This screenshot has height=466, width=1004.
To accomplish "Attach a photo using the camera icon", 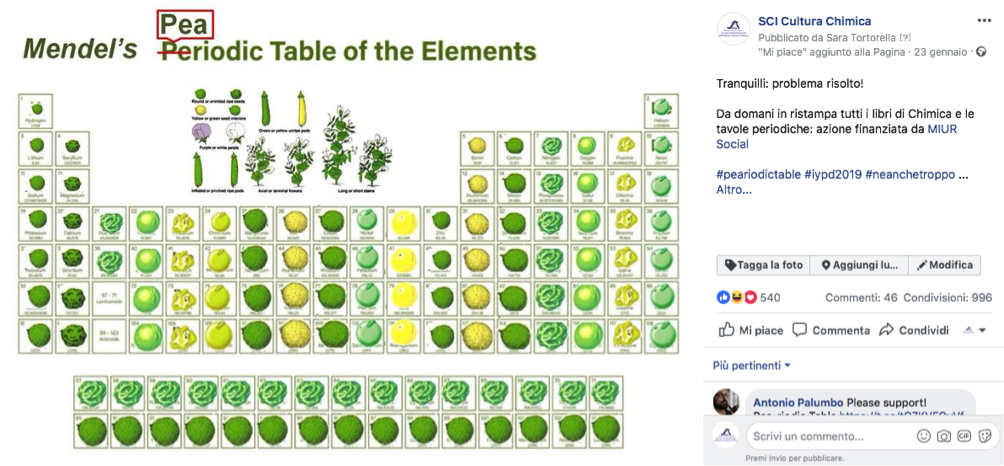I will pyautogui.click(x=944, y=436).
